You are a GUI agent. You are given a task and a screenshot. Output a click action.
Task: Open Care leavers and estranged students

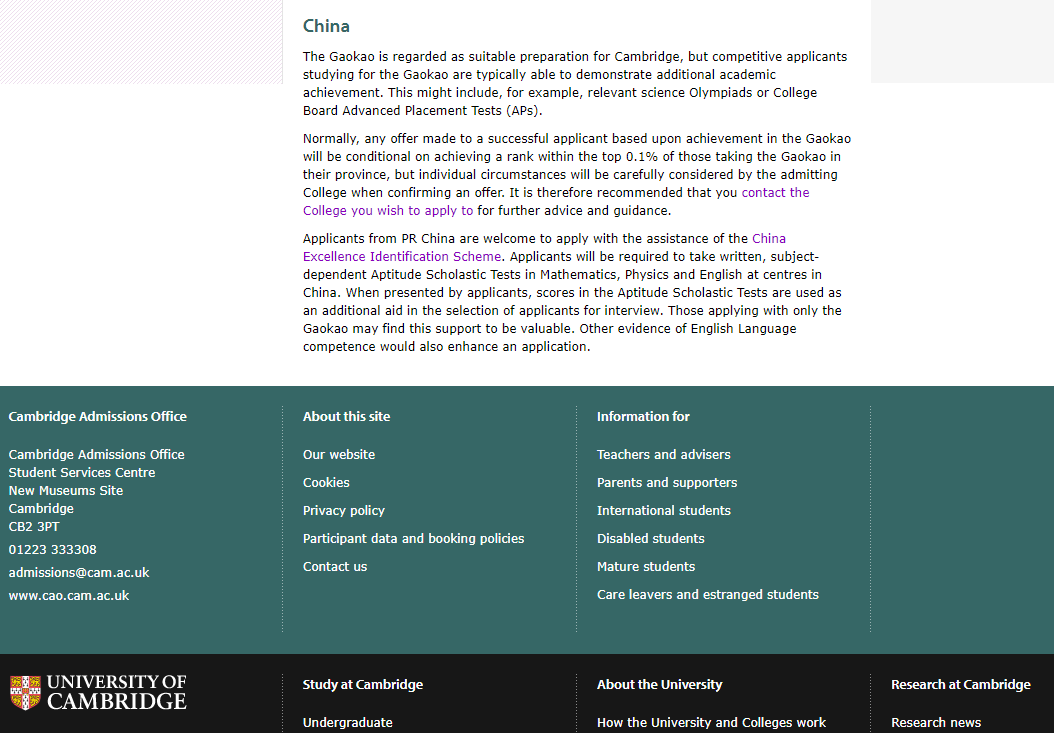tap(708, 595)
